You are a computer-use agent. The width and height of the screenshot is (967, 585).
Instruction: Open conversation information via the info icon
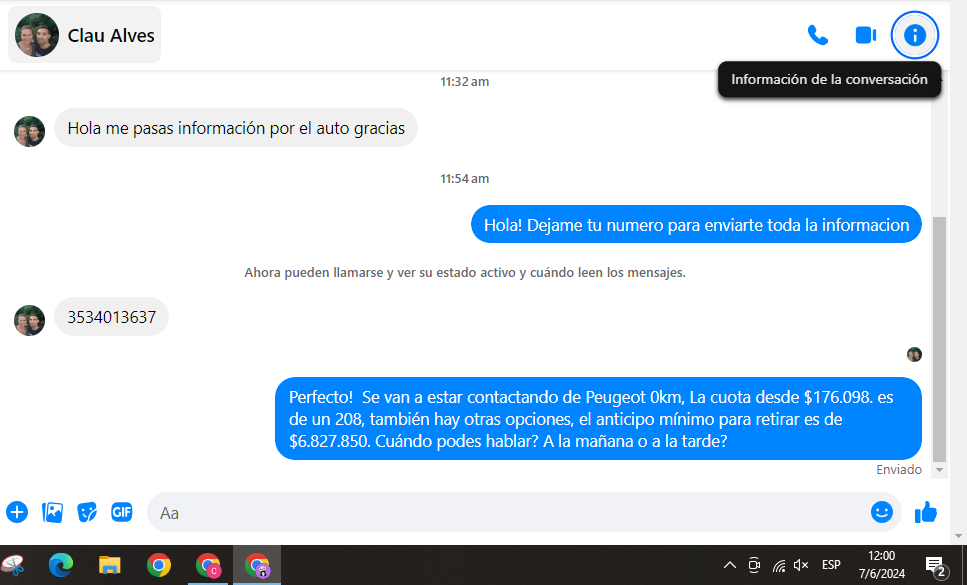click(915, 35)
